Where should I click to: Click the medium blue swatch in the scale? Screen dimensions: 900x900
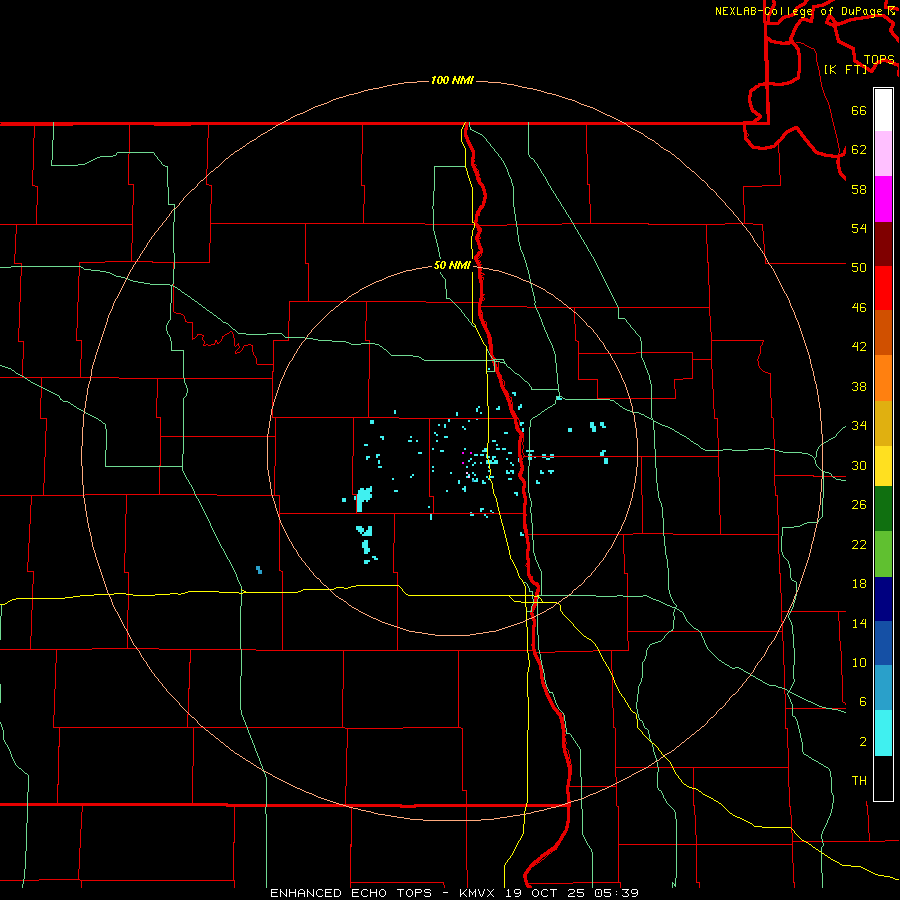883,643
